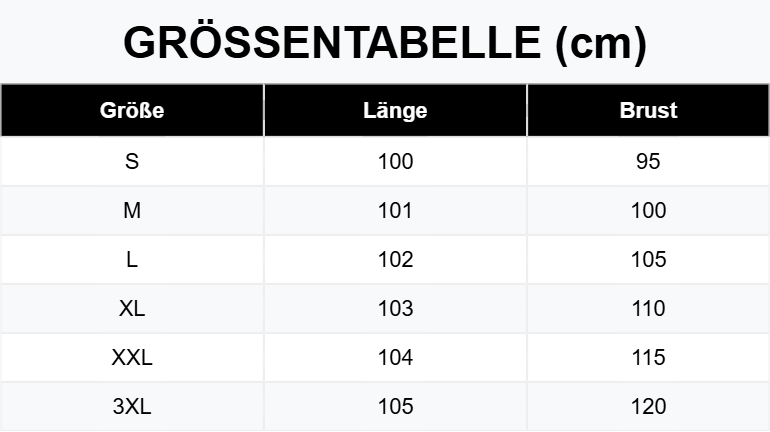Click the size XXL cell

132,358
